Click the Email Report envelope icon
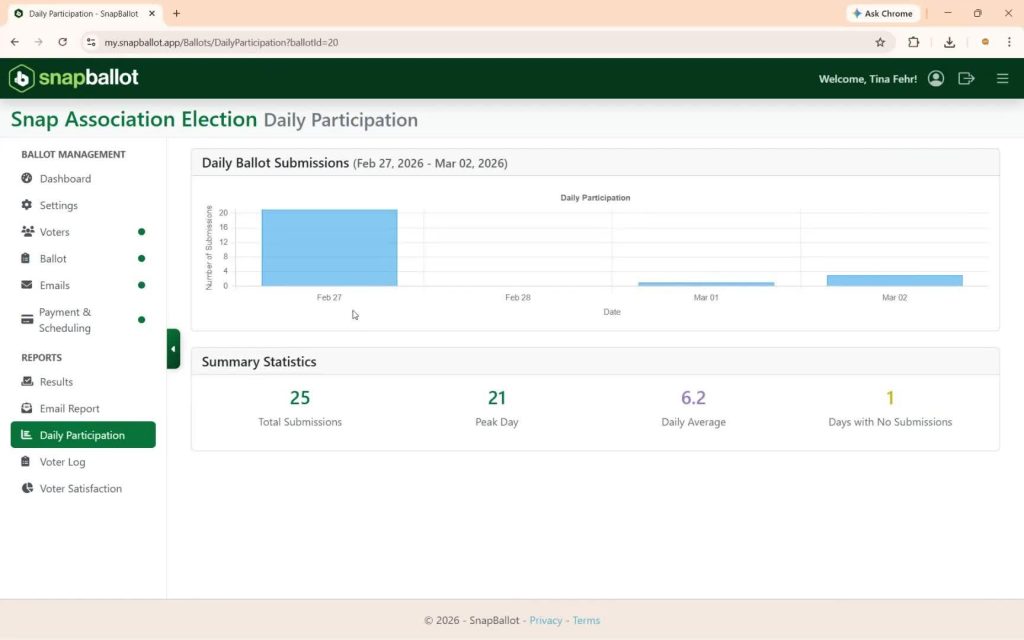The image size is (1024, 640). coord(27,408)
